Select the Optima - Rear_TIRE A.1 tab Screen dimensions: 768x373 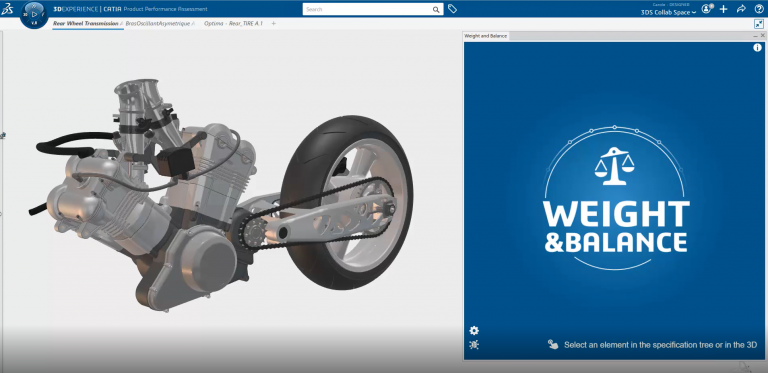click(233, 23)
